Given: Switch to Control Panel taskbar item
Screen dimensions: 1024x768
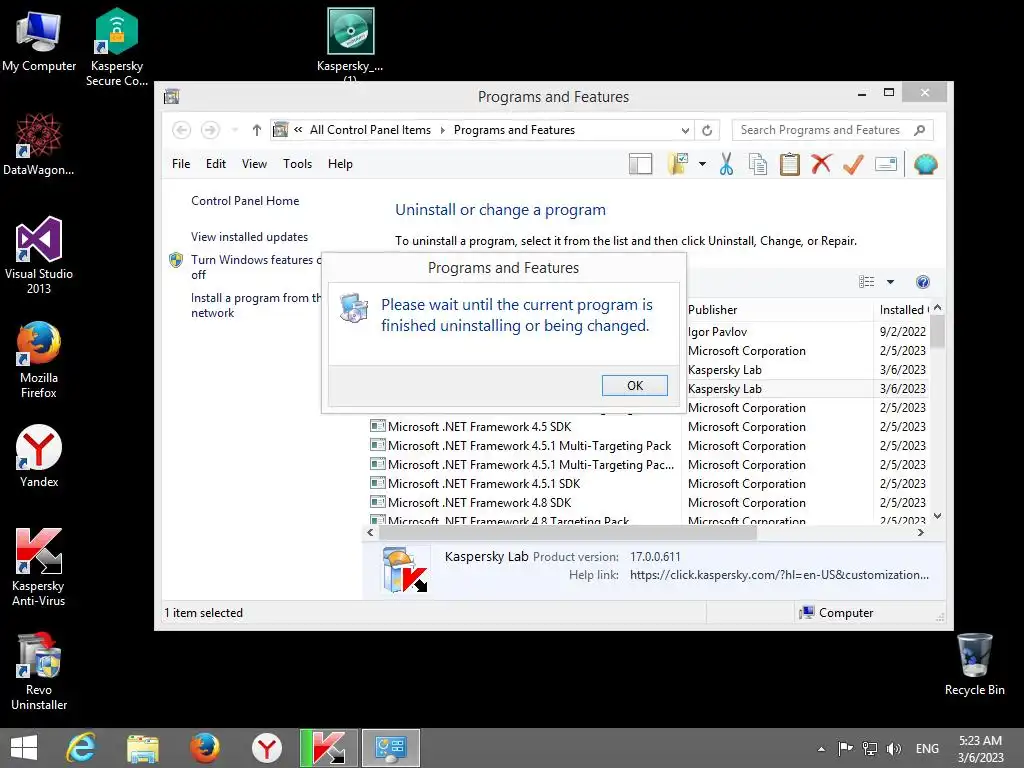Looking at the screenshot, I should tap(391, 748).
